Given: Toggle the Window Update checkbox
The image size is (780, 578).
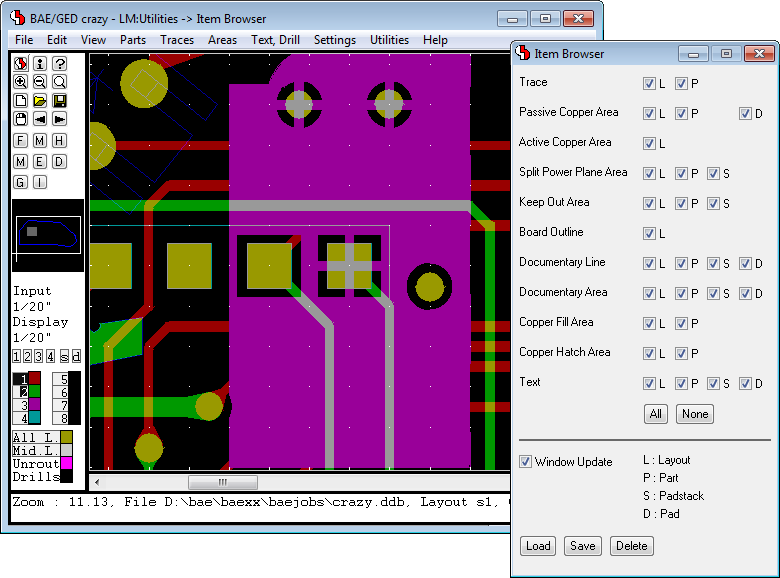Looking at the screenshot, I should (526, 462).
